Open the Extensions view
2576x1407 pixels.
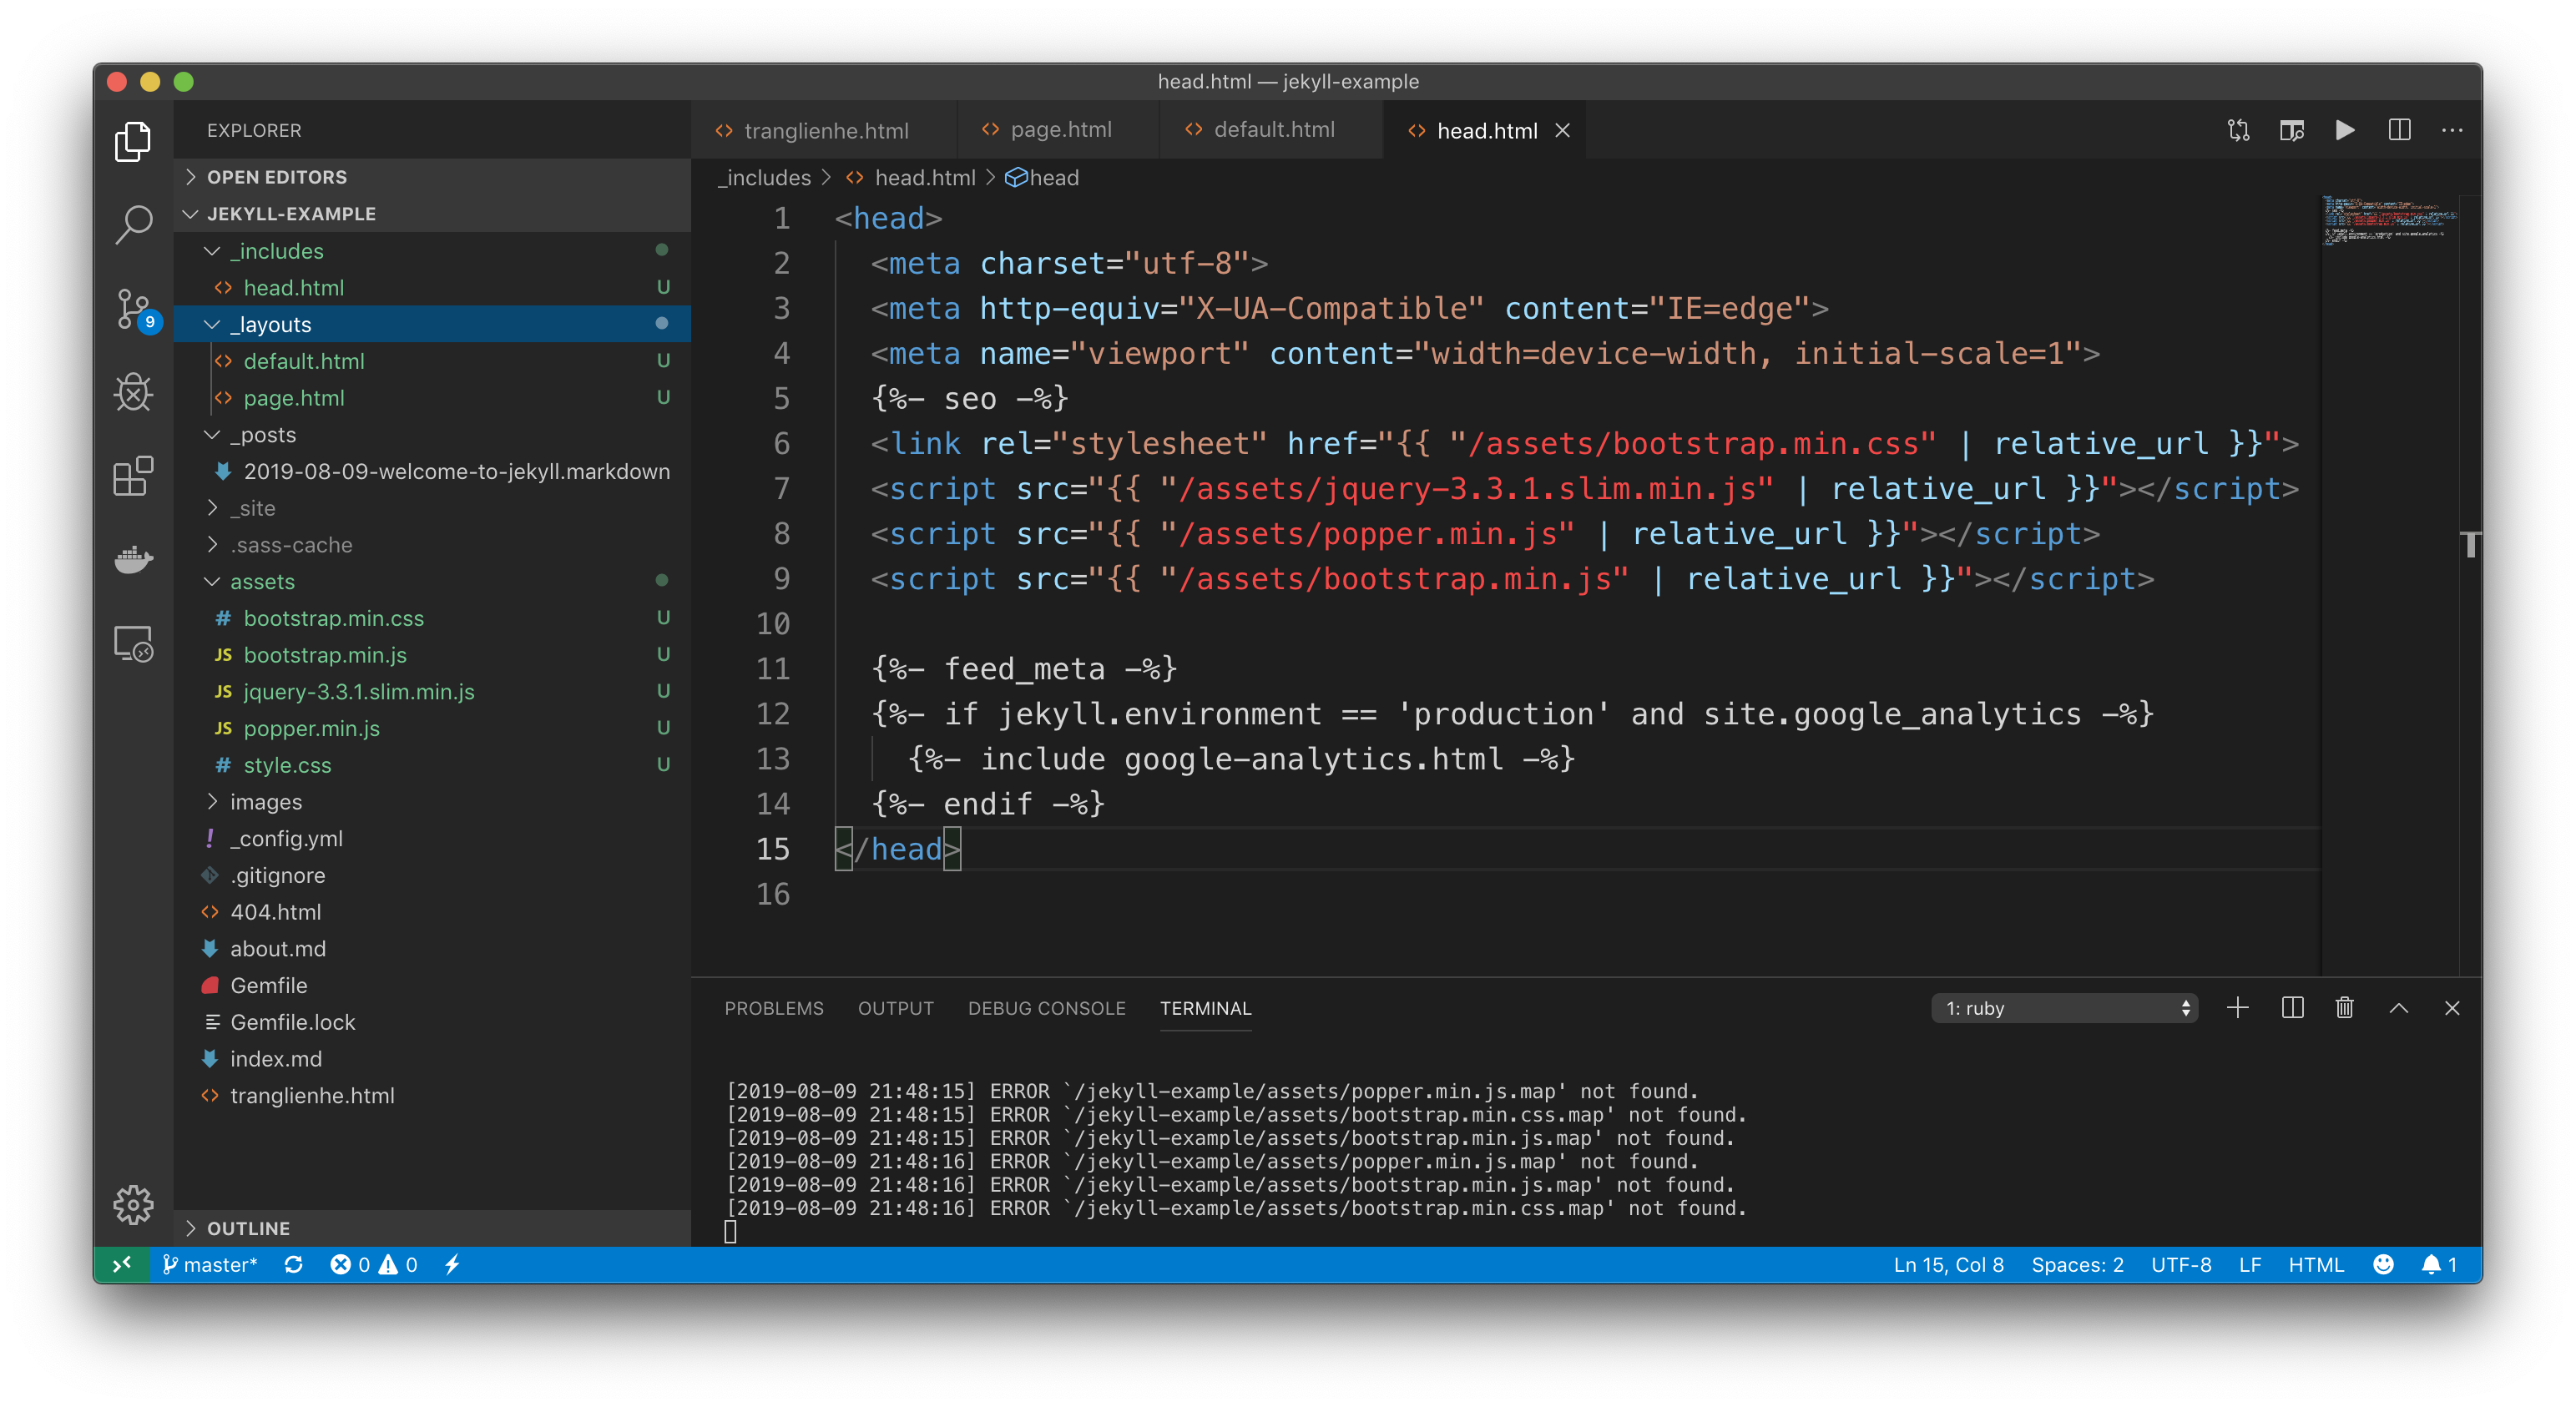point(133,476)
